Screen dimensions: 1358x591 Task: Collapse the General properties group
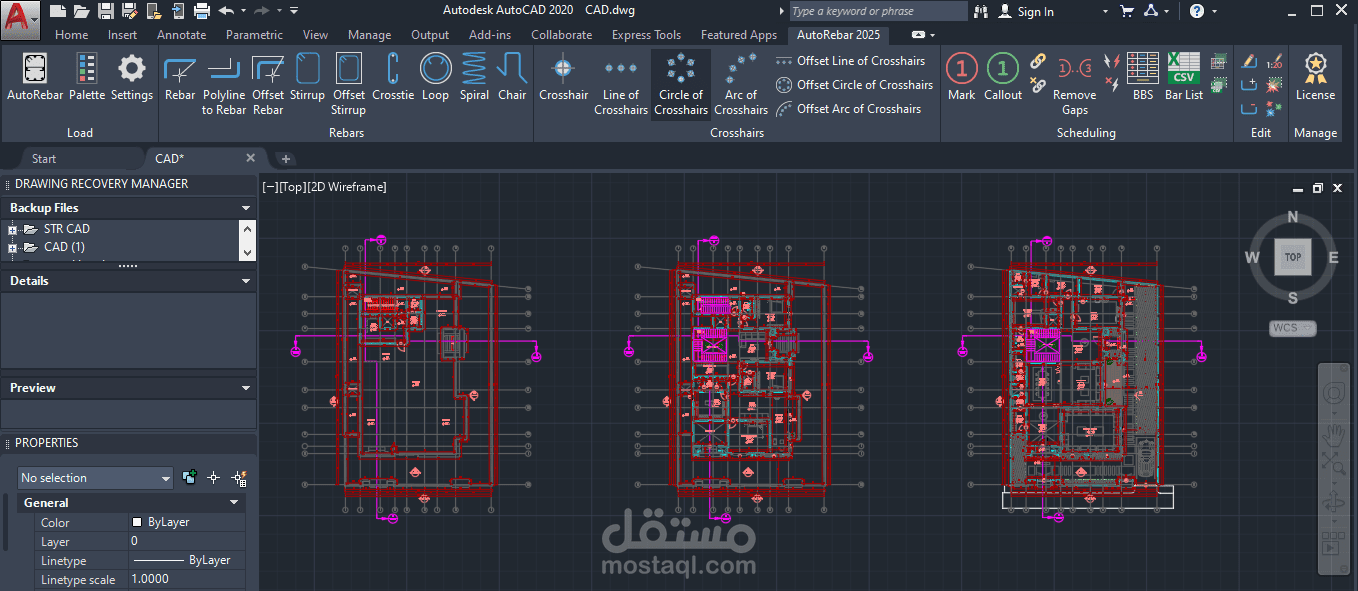tap(234, 503)
